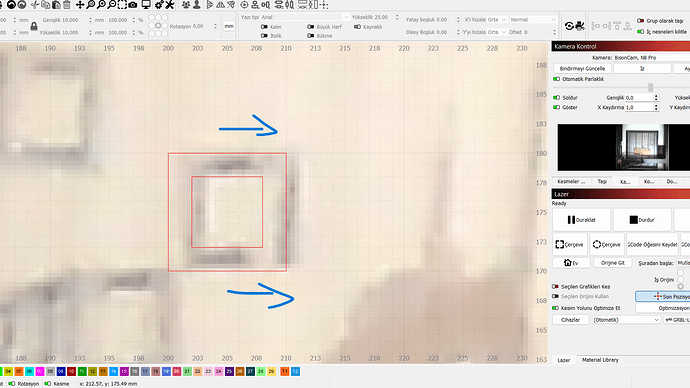Image resolution: width=690 pixels, height=388 pixels.
Task: Click the aspect ratio lock icon
Action: click(x=34, y=26)
